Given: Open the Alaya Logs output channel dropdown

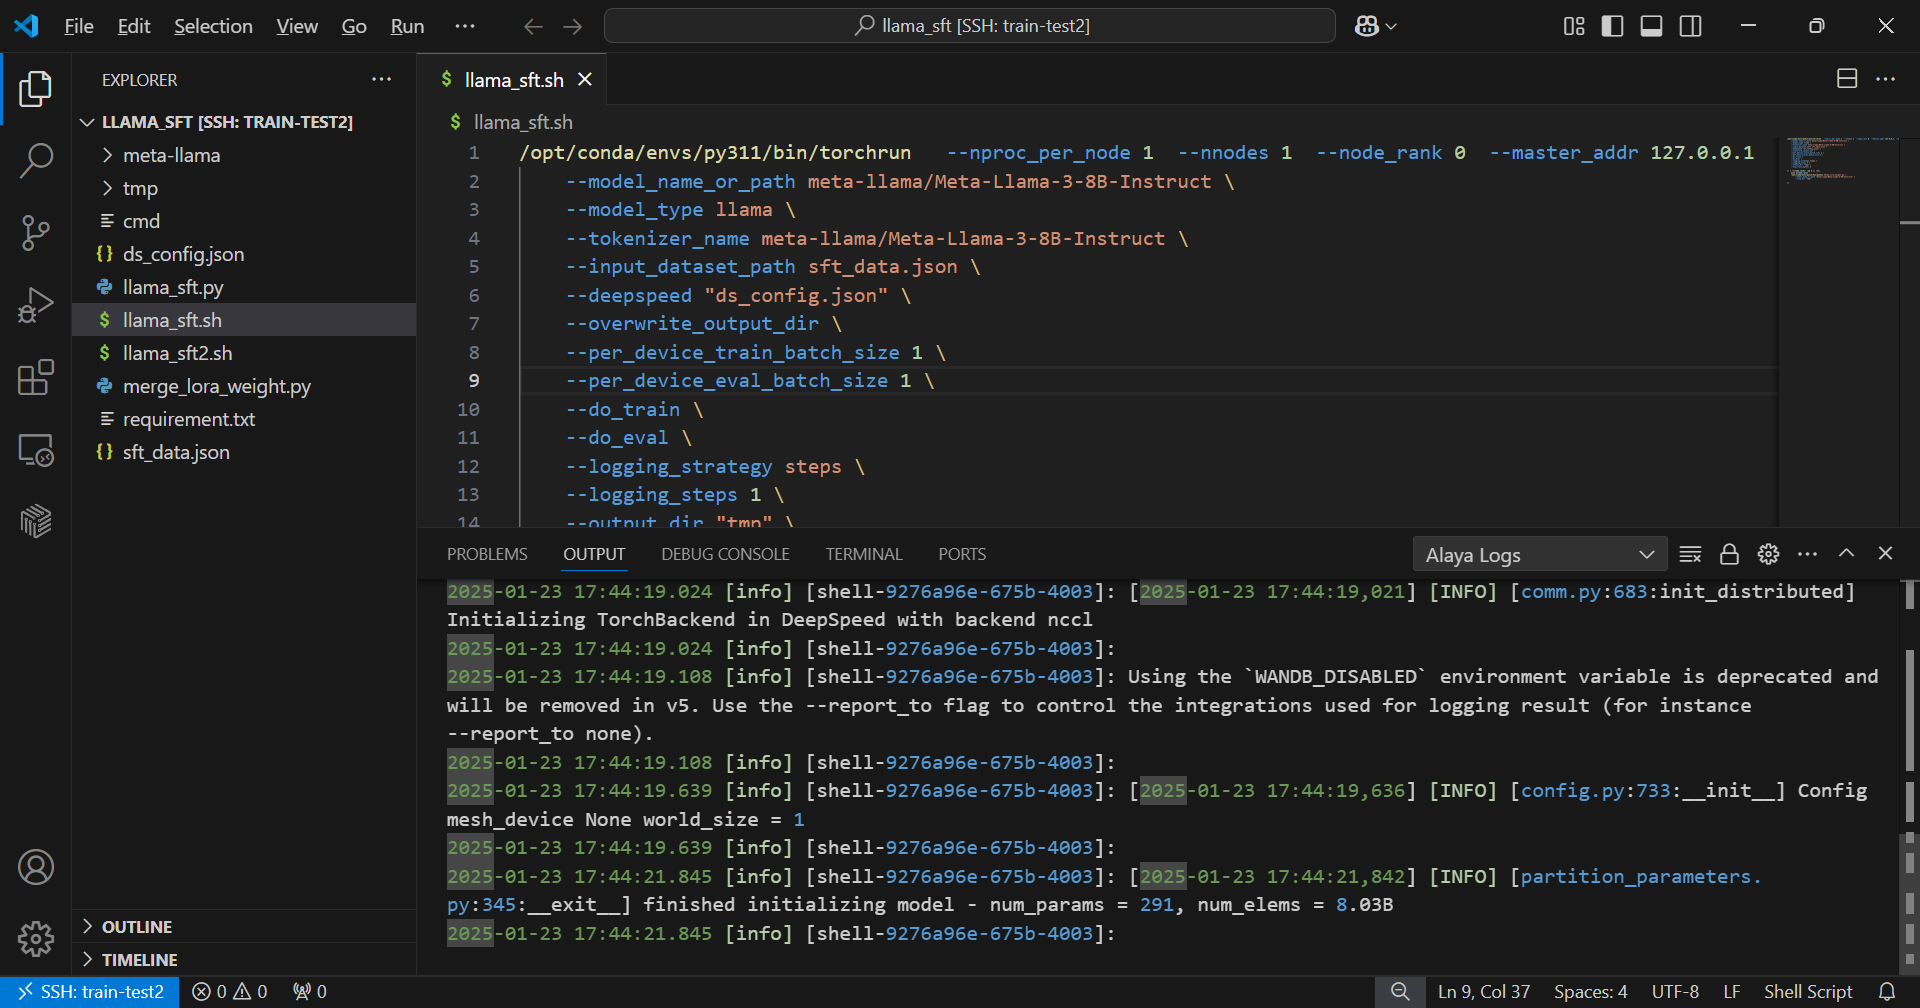Looking at the screenshot, I should pyautogui.click(x=1539, y=554).
